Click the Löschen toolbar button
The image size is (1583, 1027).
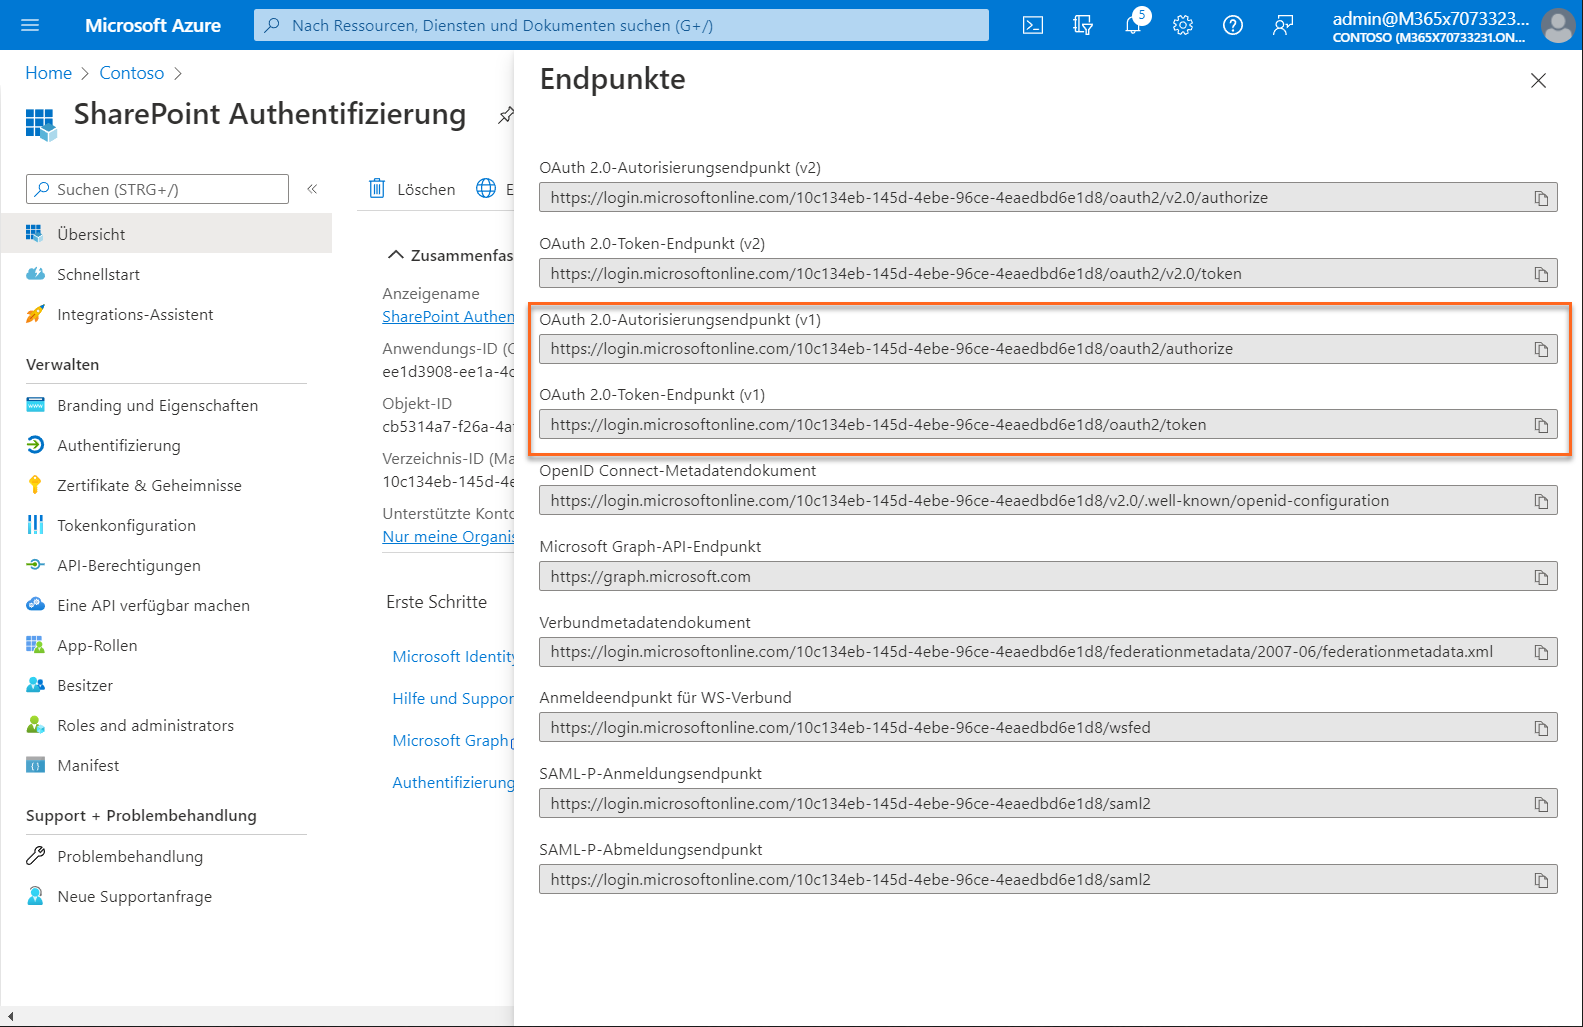coord(412,188)
